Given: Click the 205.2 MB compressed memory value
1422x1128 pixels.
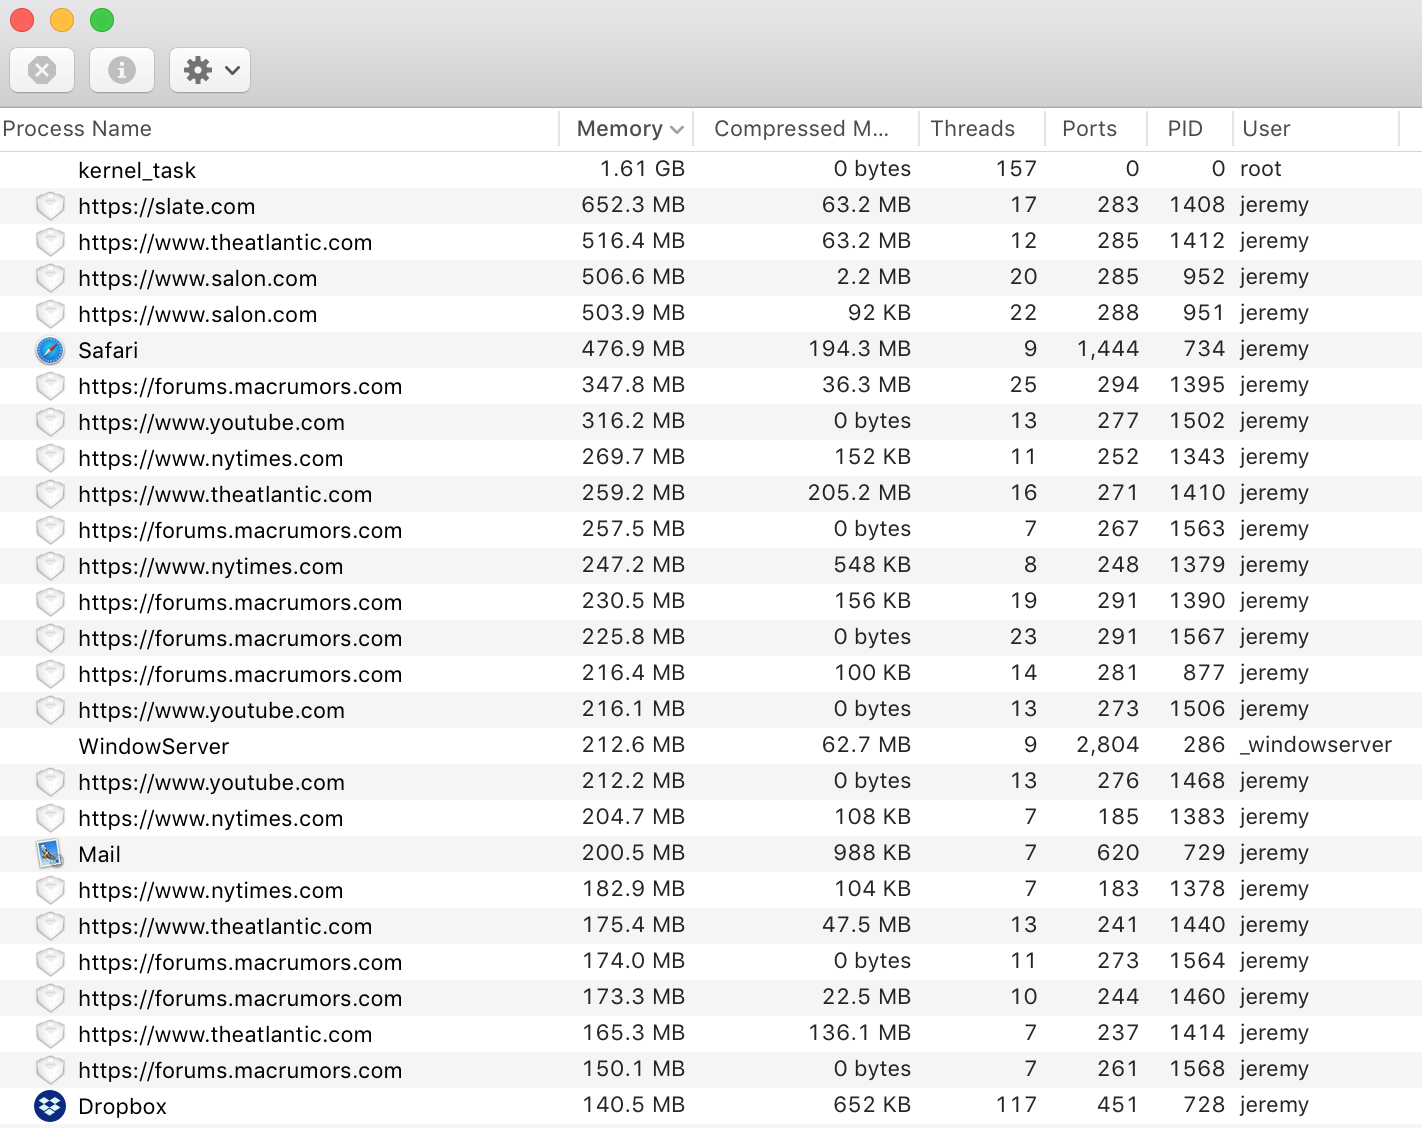Looking at the screenshot, I should 860,492.
